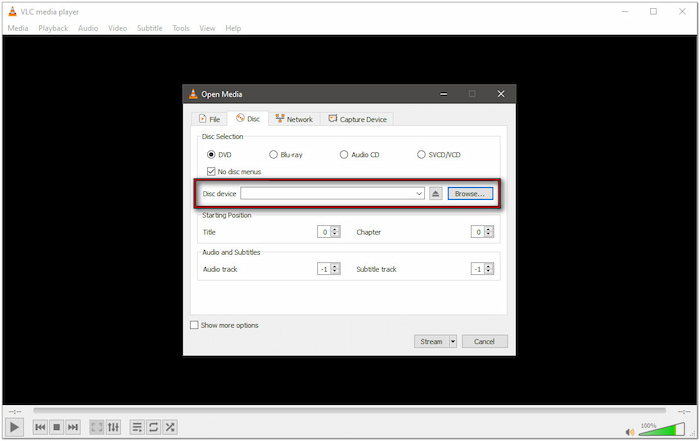
Task: Increase the Title stepper value
Action: tap(336, 229)
